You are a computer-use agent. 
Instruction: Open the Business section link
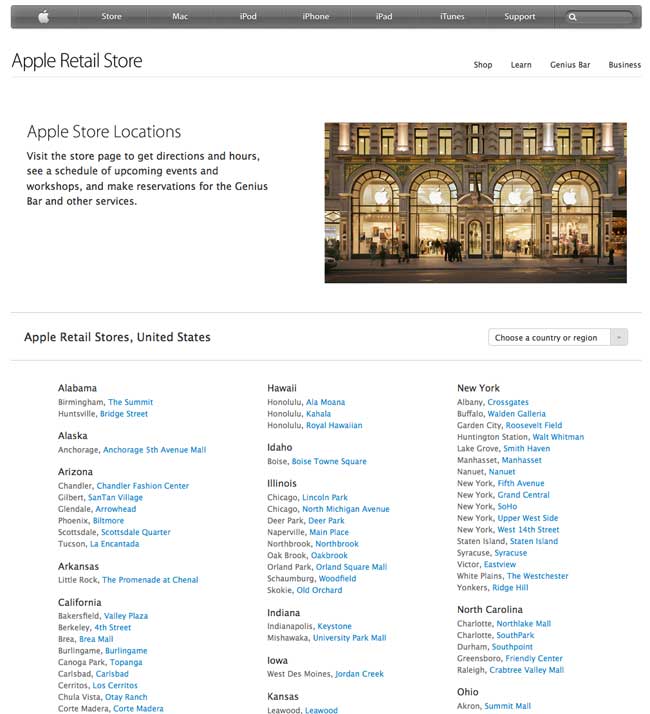point(624,65)
